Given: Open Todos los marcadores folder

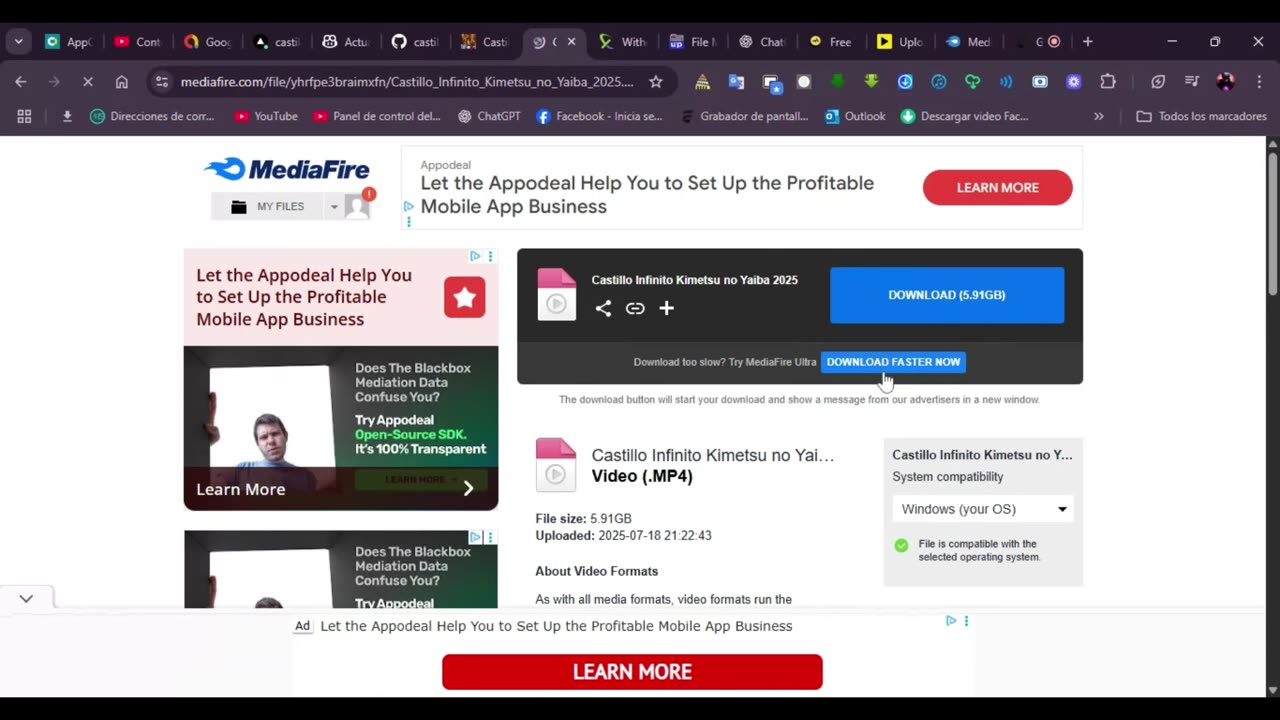Looking at the screenshot, I should [x=1202, y=116].
